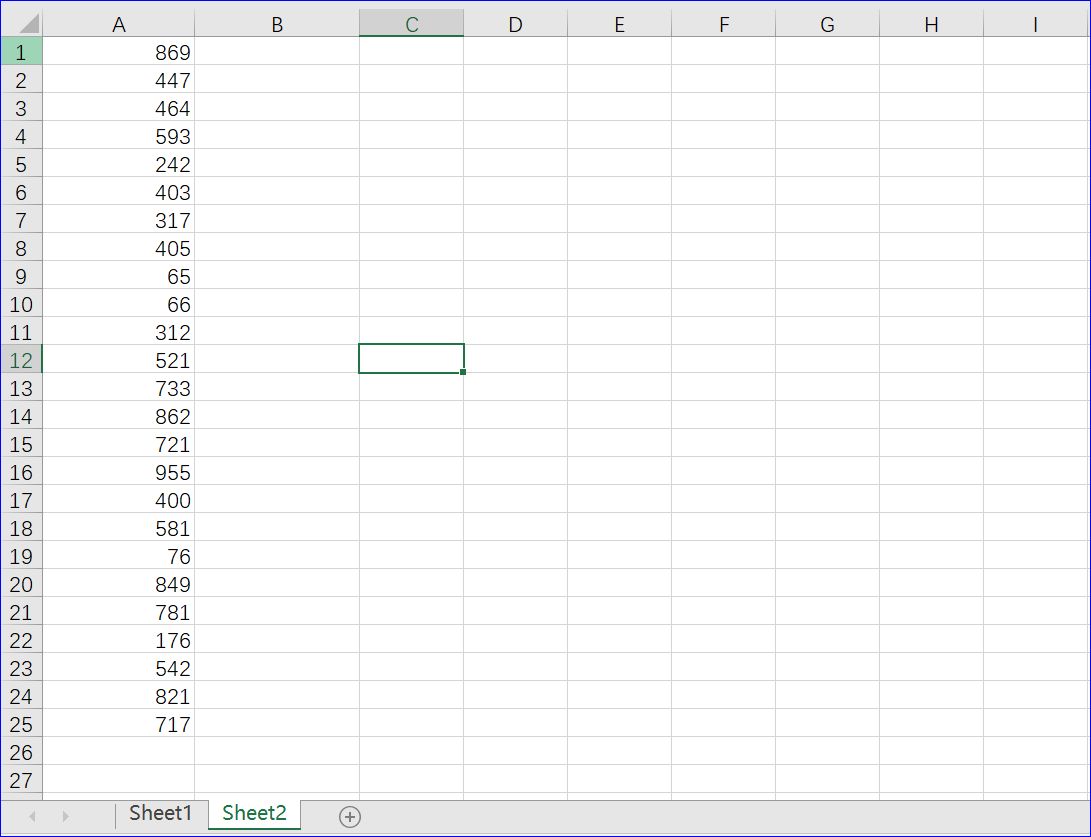Click cell containing 312
The image size is (1091, 837).
[x=118, y=332]
